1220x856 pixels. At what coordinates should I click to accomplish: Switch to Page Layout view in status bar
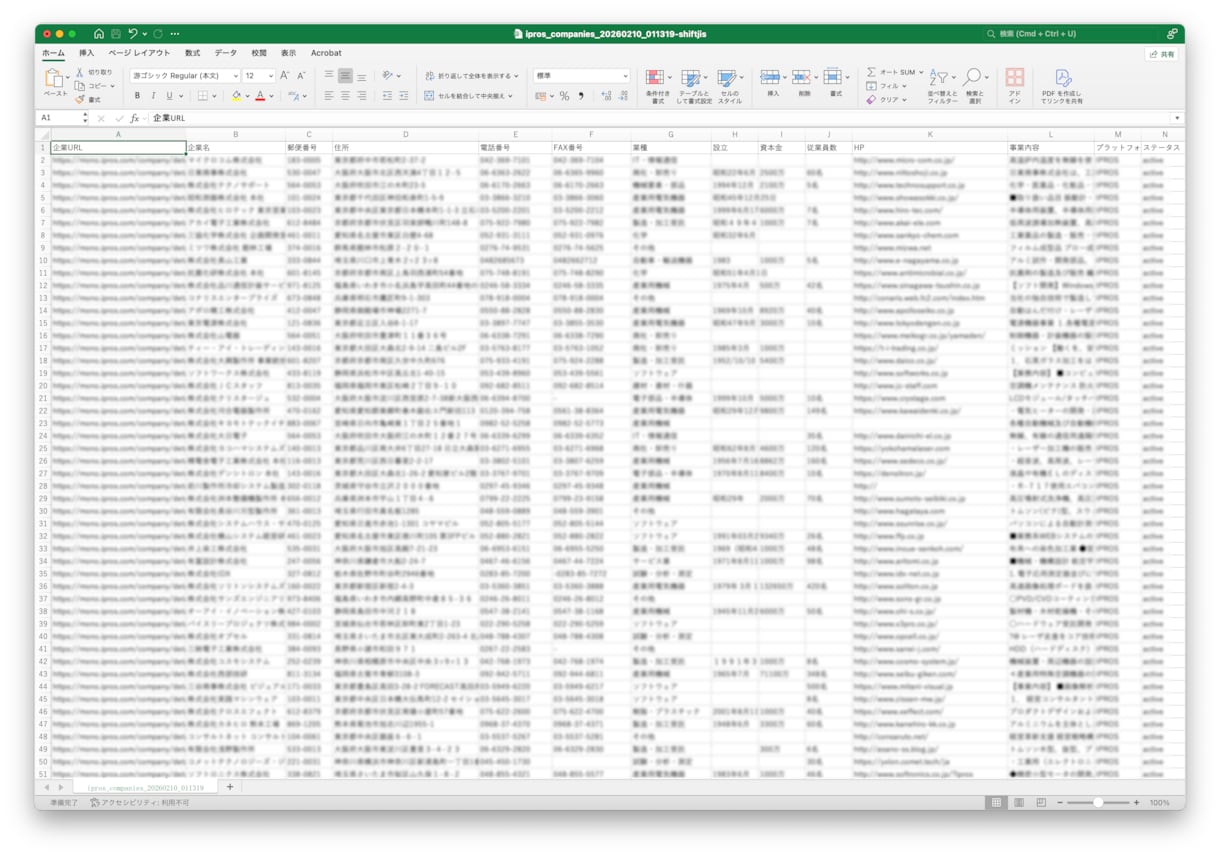pyautogui.click(x=1018, y=802)
